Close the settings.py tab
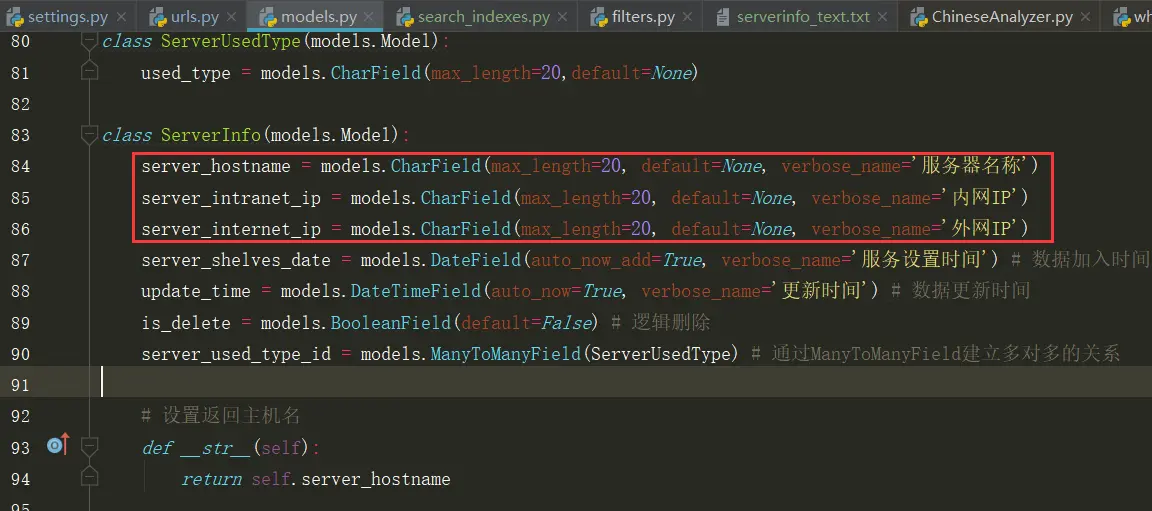 (121, 16)
